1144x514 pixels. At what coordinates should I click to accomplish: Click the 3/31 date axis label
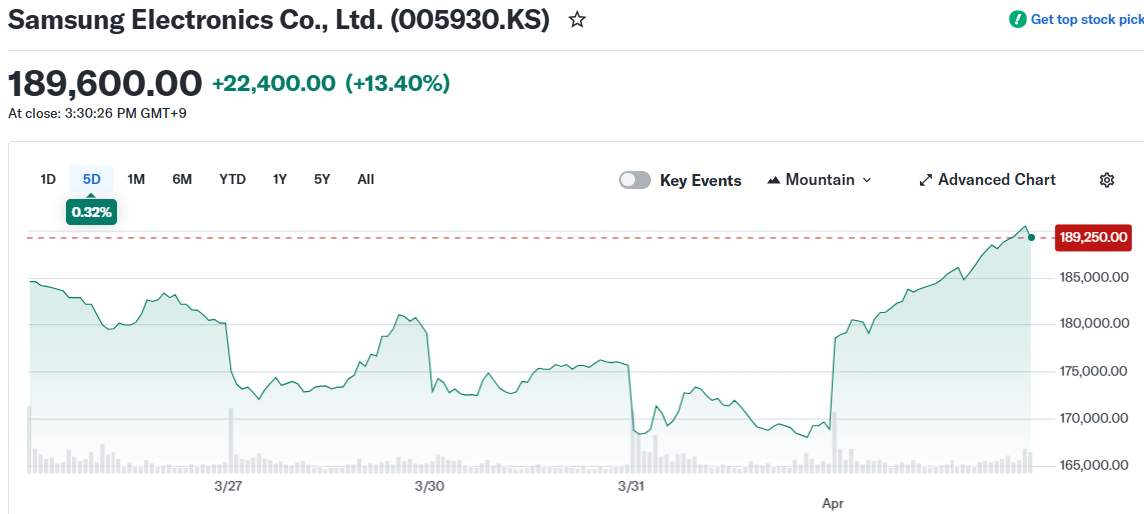click(x=631, y=486)
